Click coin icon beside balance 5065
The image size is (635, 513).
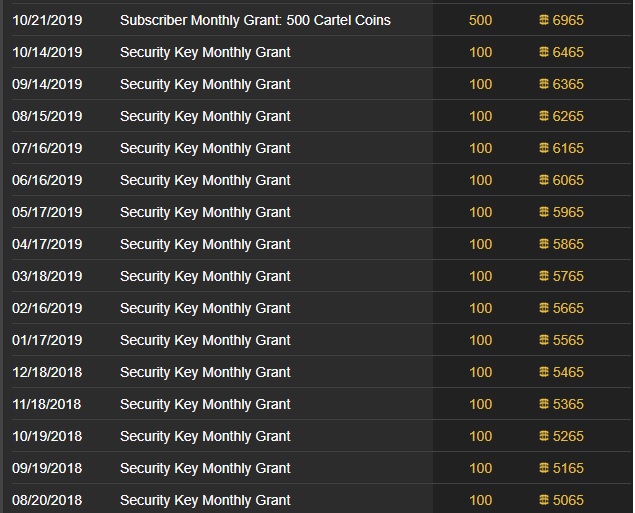tap(544, 500)
